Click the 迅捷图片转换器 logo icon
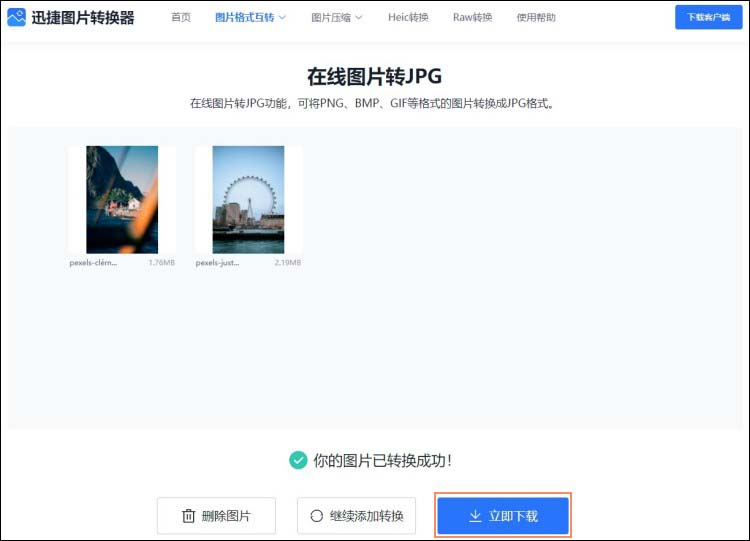 pyautogui.click(x=16, y=17)
